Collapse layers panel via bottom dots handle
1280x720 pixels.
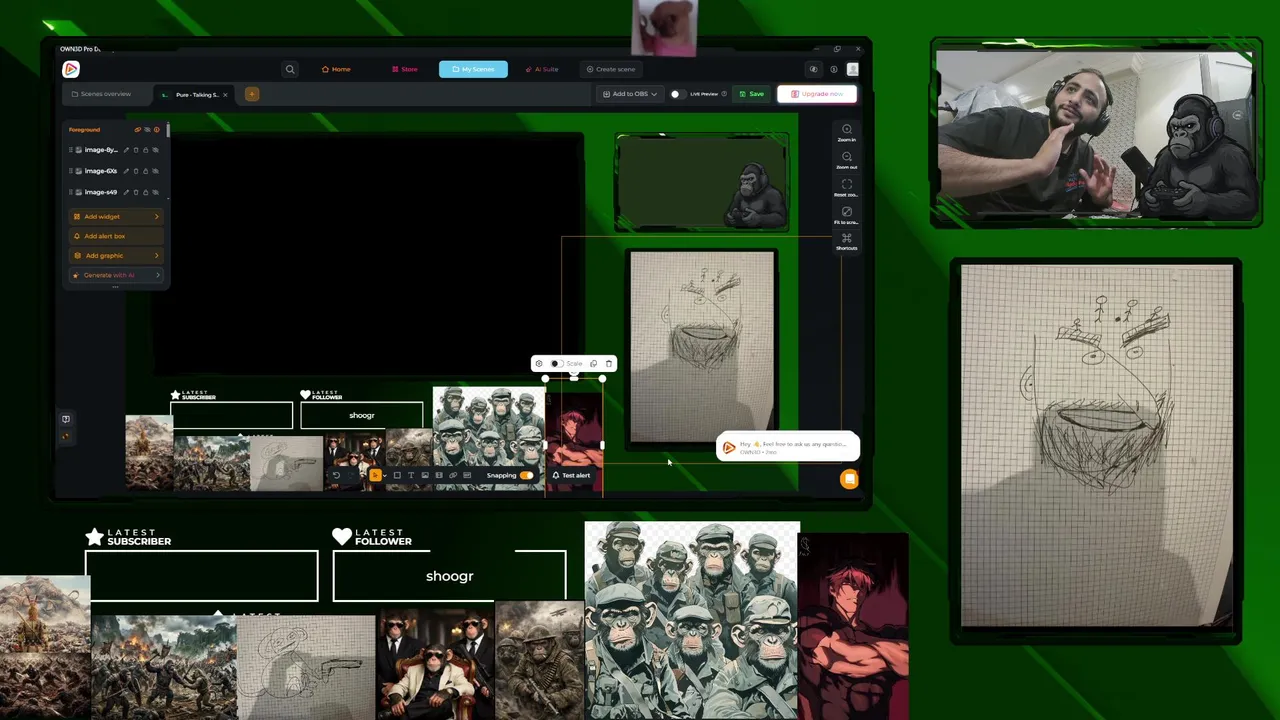click(115, 287)
